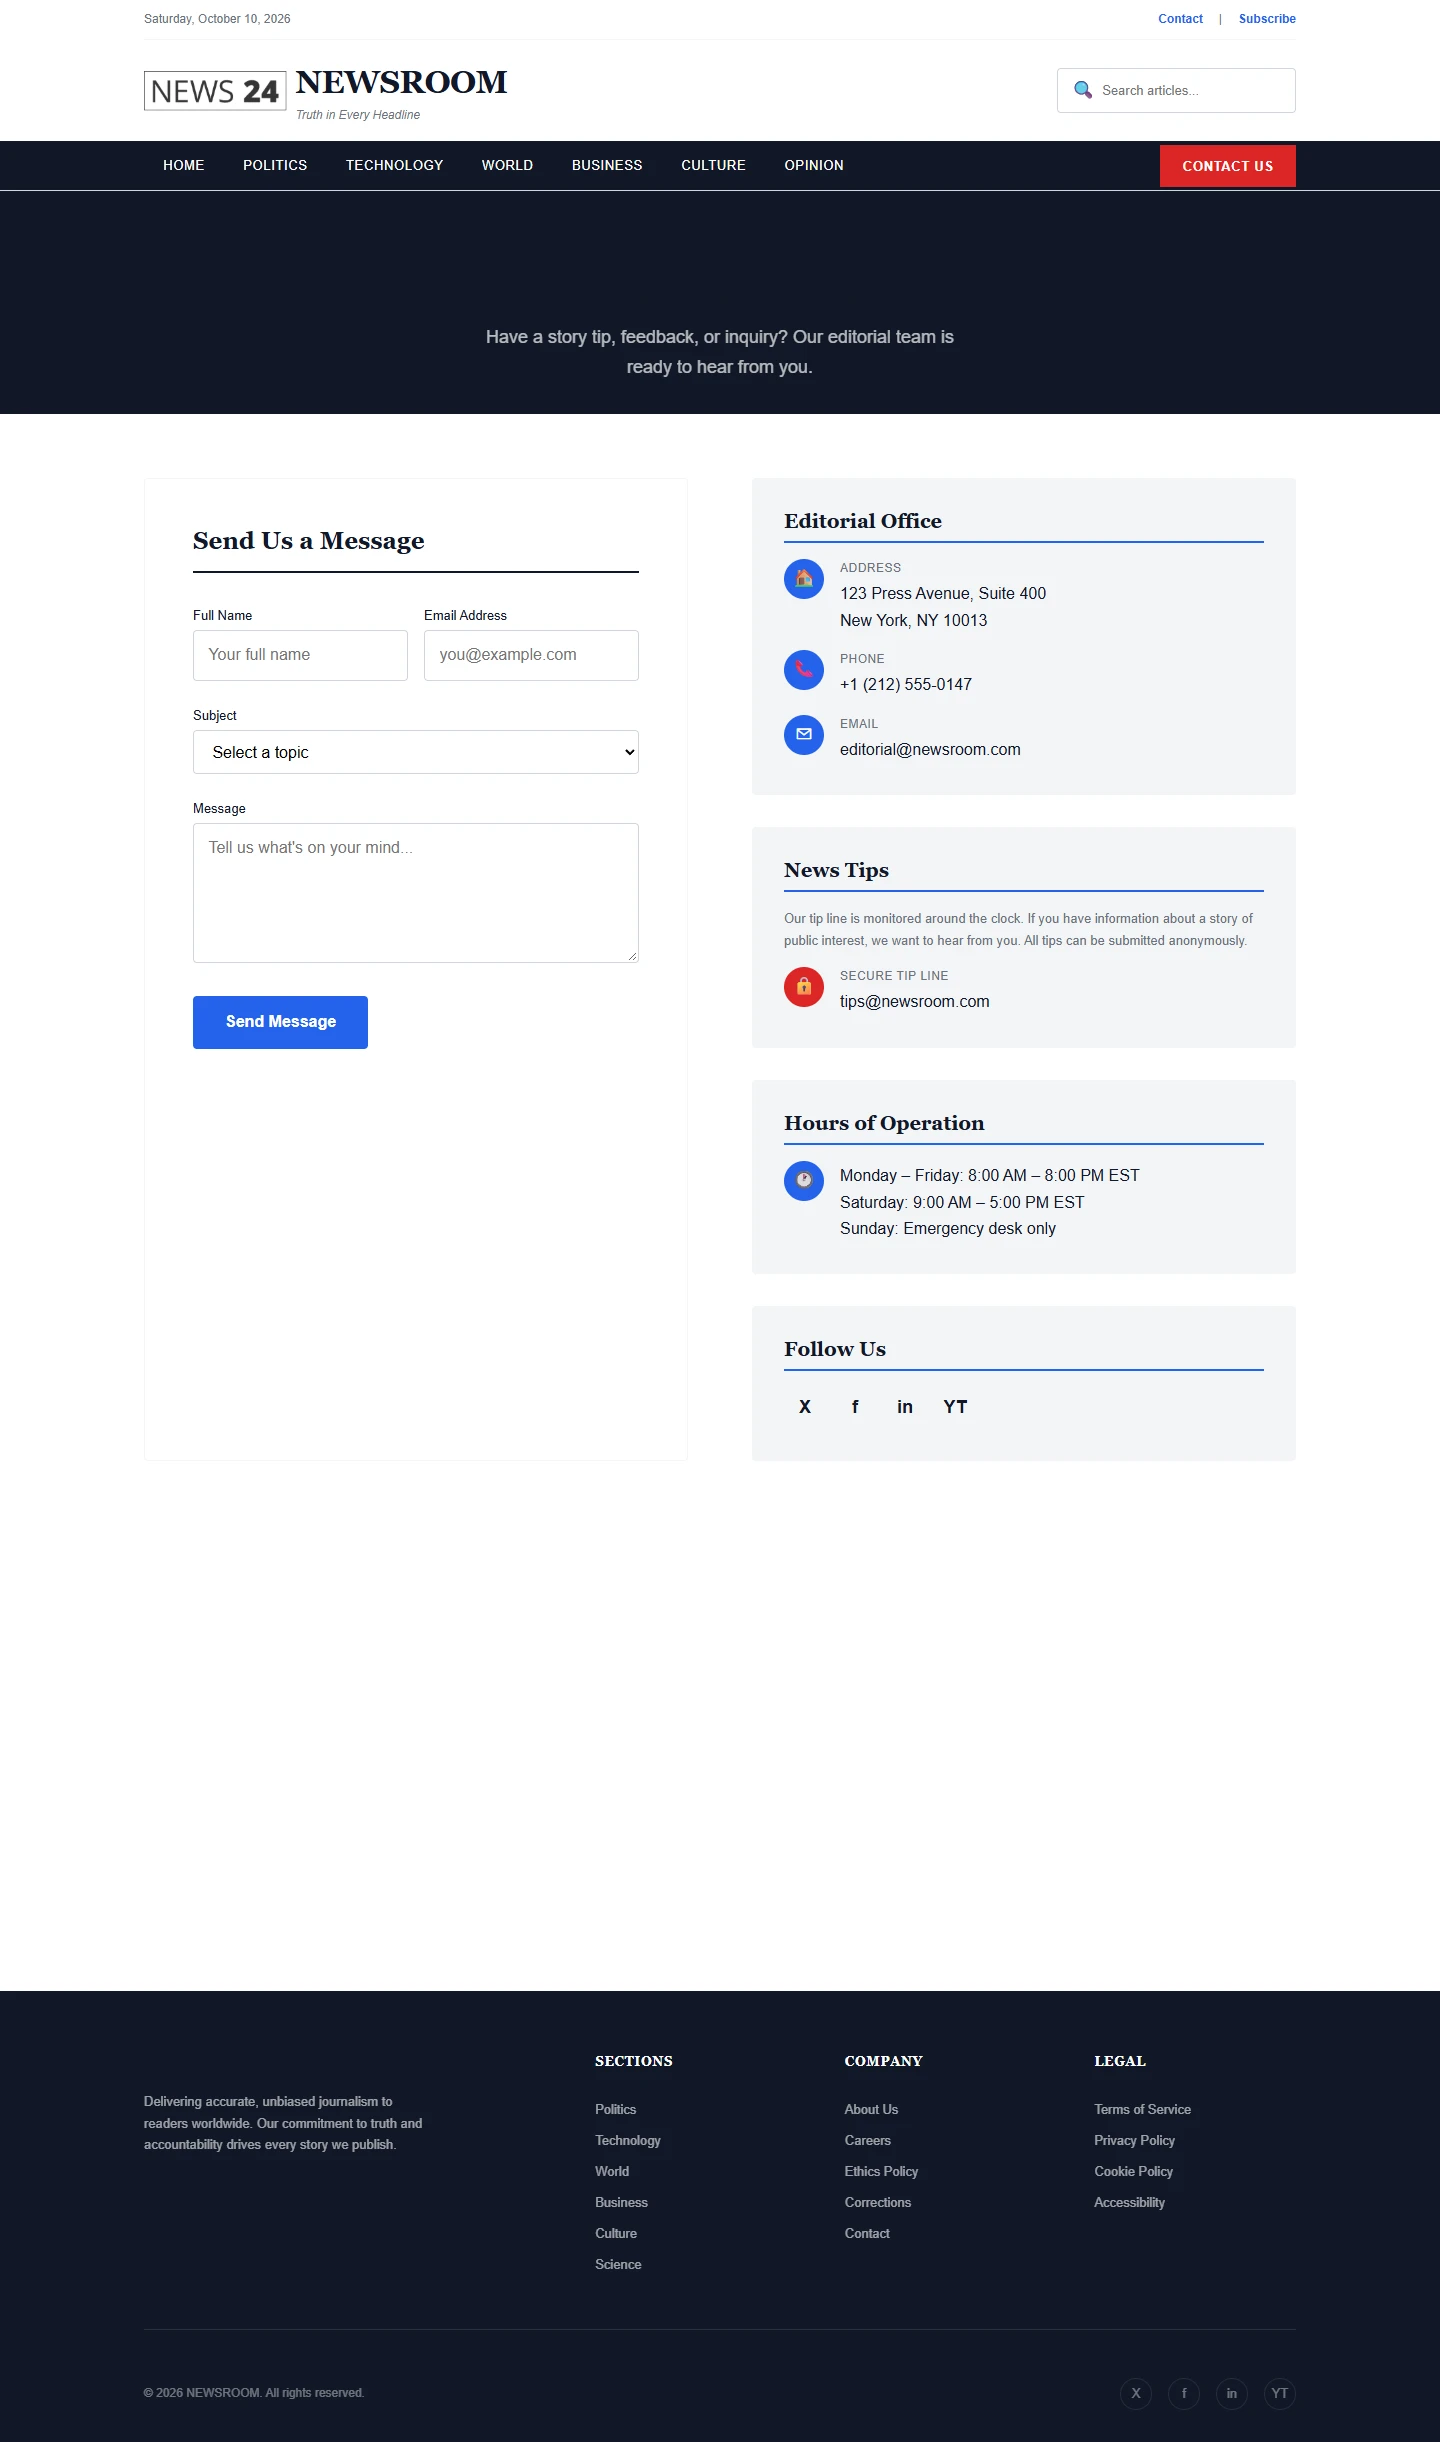The image size is (1440, 2442).
Task: Click the phone handset icon
Action: coord(804,670)
